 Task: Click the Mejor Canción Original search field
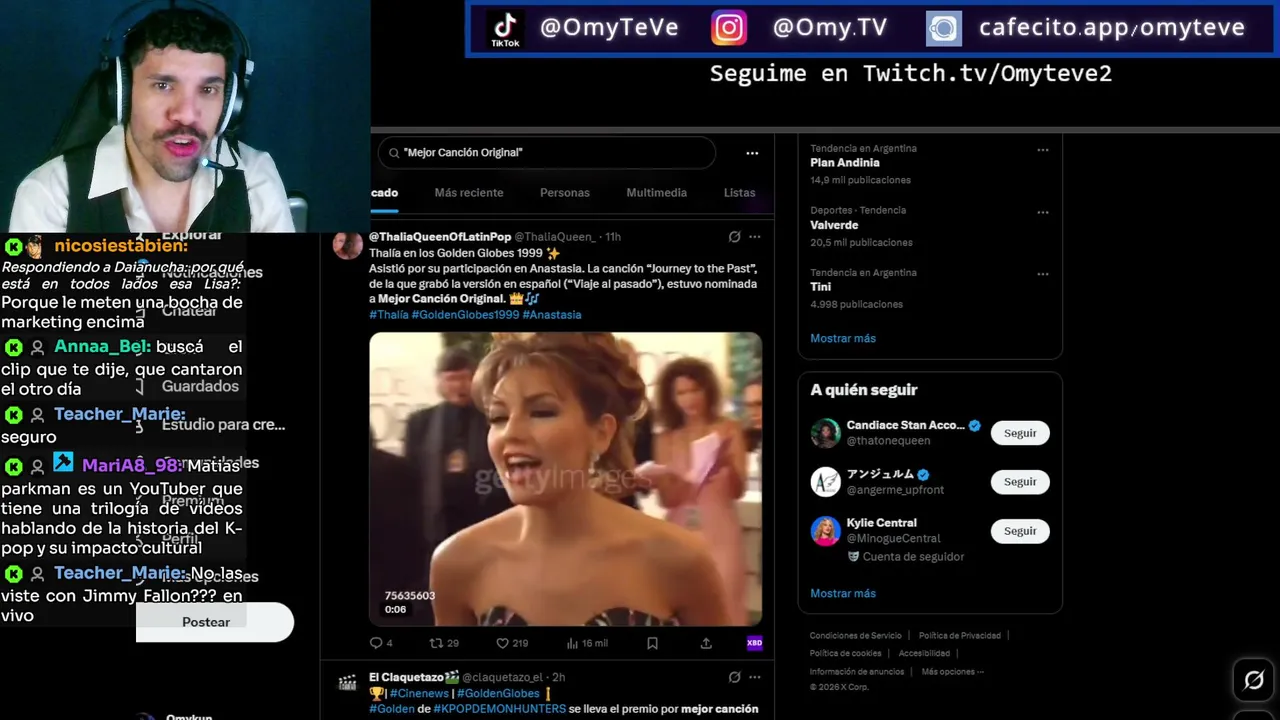(547, 153)
